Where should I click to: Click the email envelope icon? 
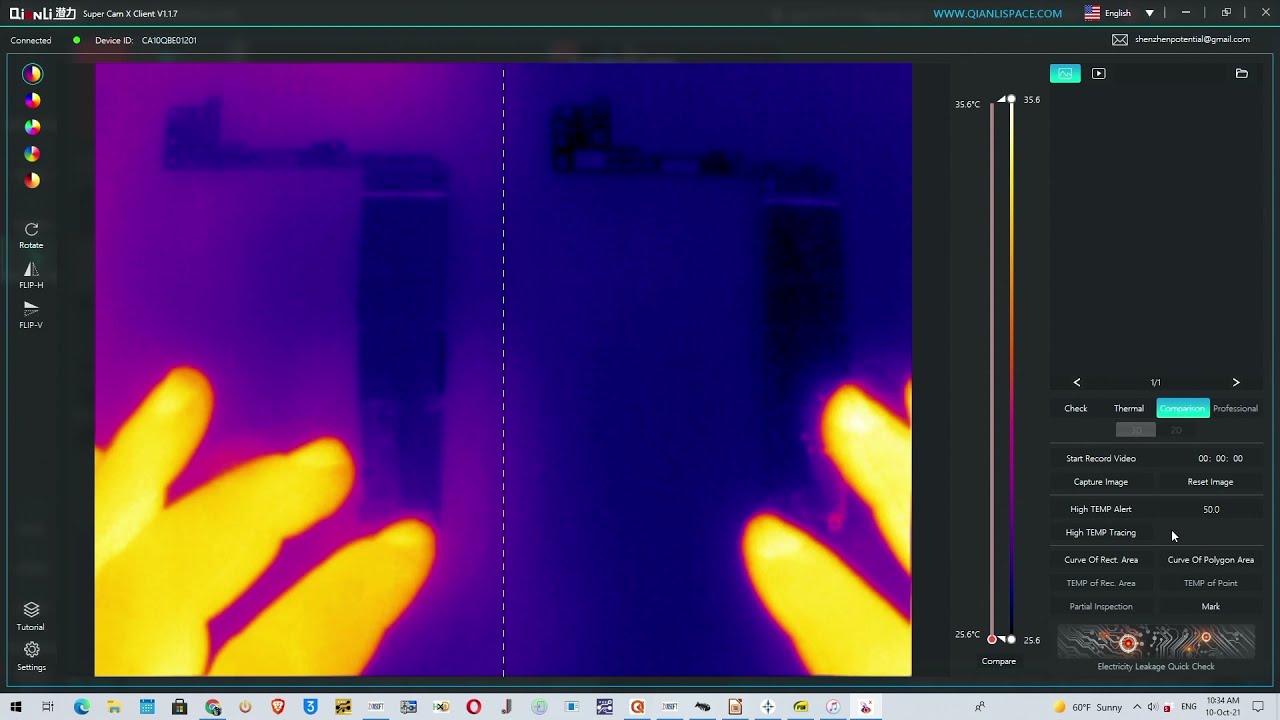coord(1120,40)
